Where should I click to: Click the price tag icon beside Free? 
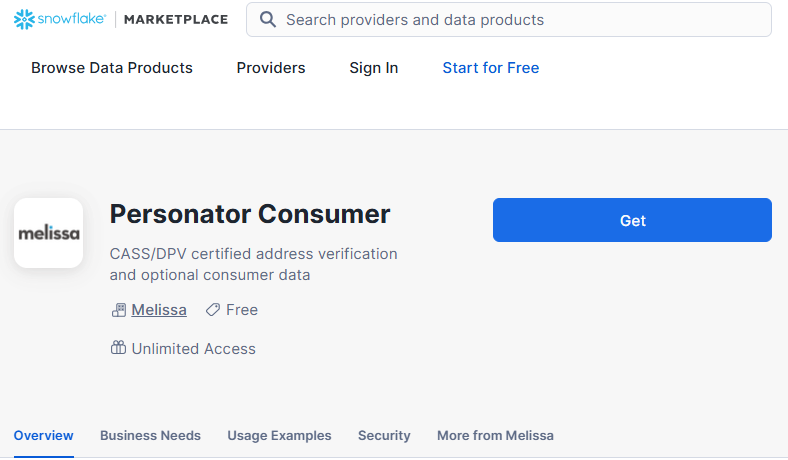pyautogui.click(x=213, y=310)
